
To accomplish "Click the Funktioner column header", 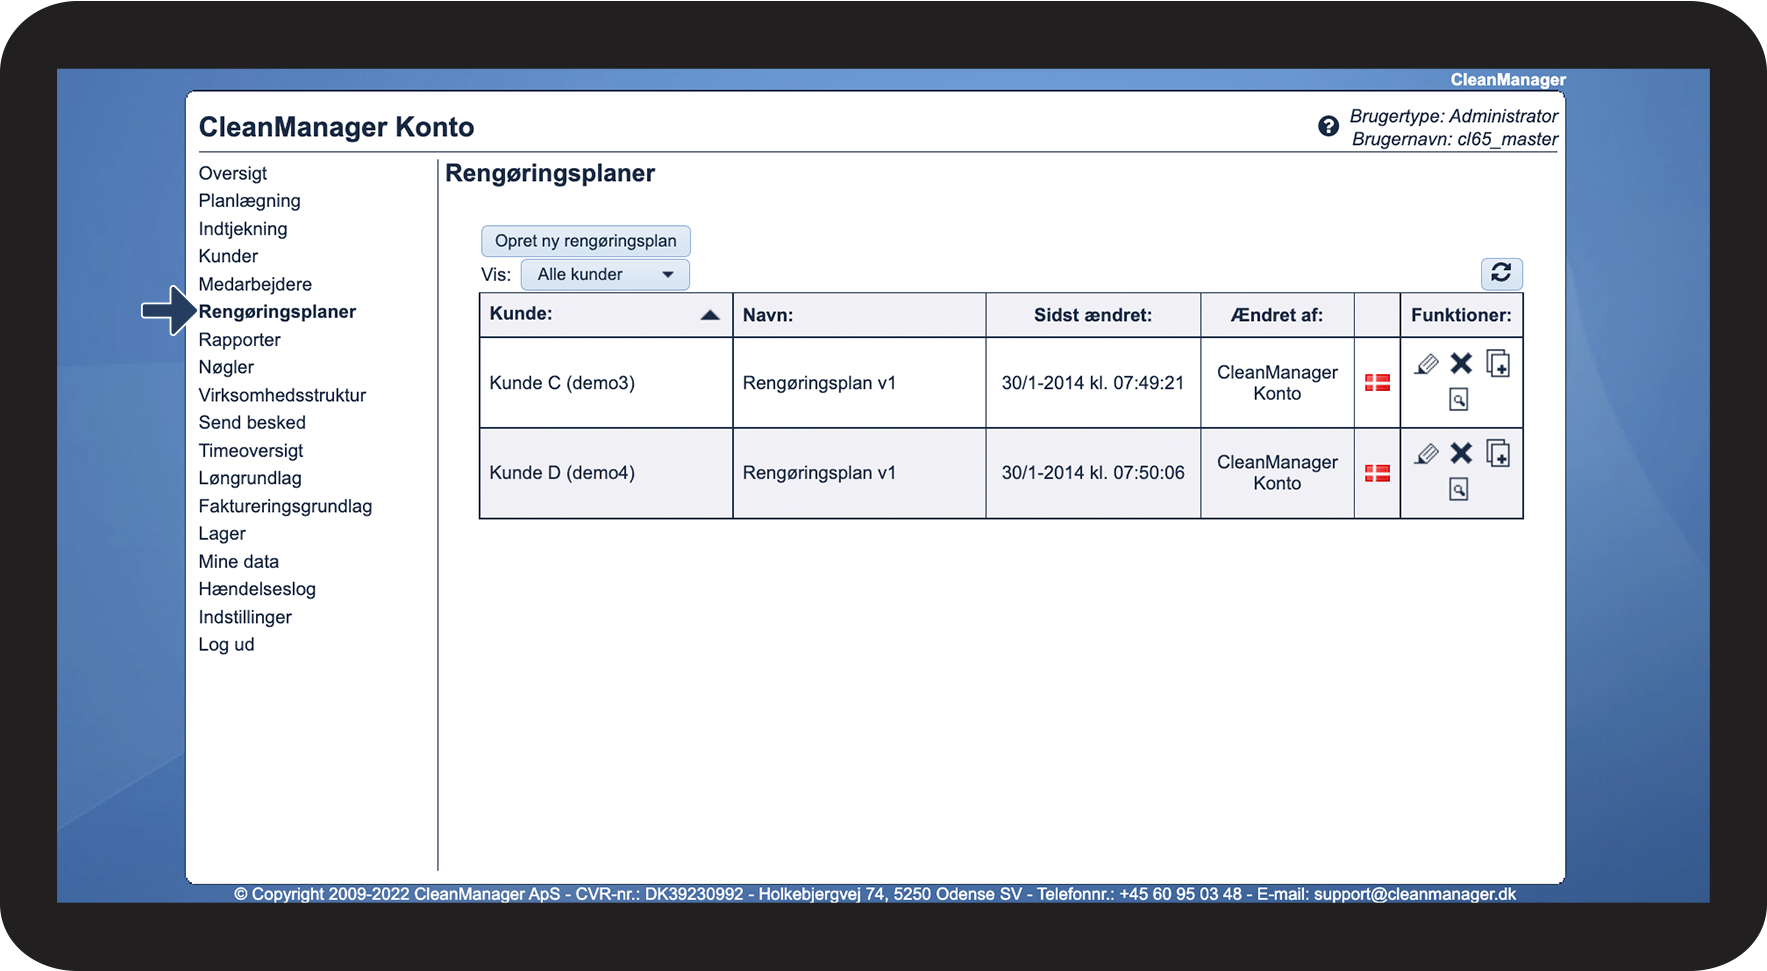I will click(x=1461, y=315).
